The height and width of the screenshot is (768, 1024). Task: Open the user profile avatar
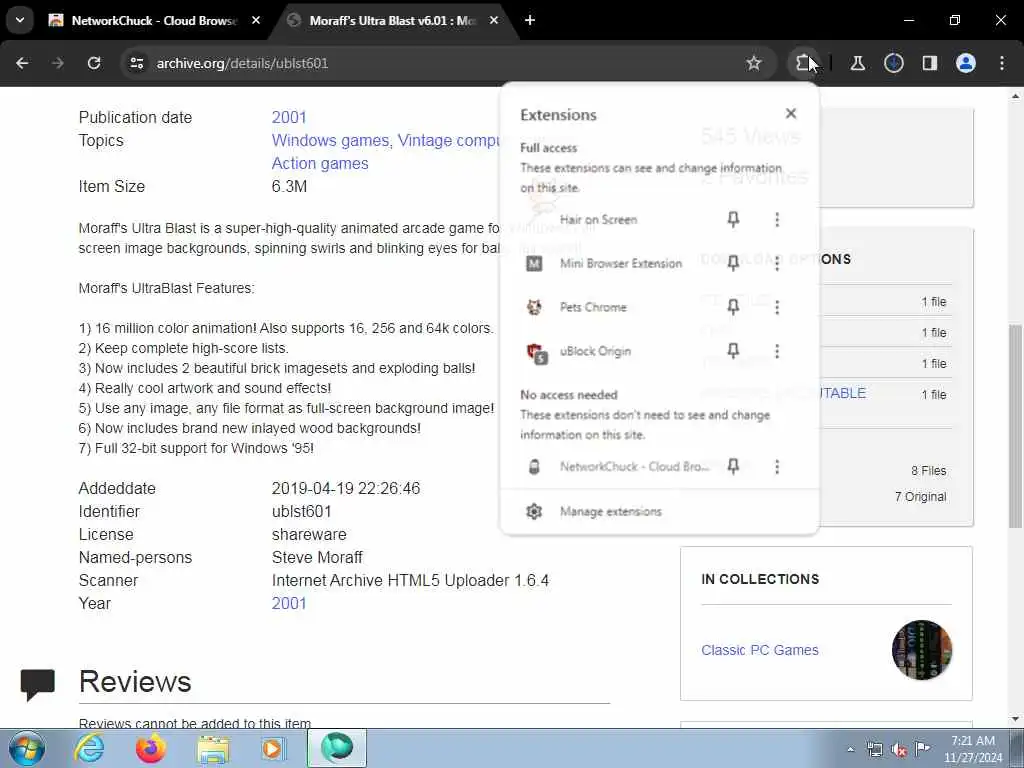pos(966,63)
